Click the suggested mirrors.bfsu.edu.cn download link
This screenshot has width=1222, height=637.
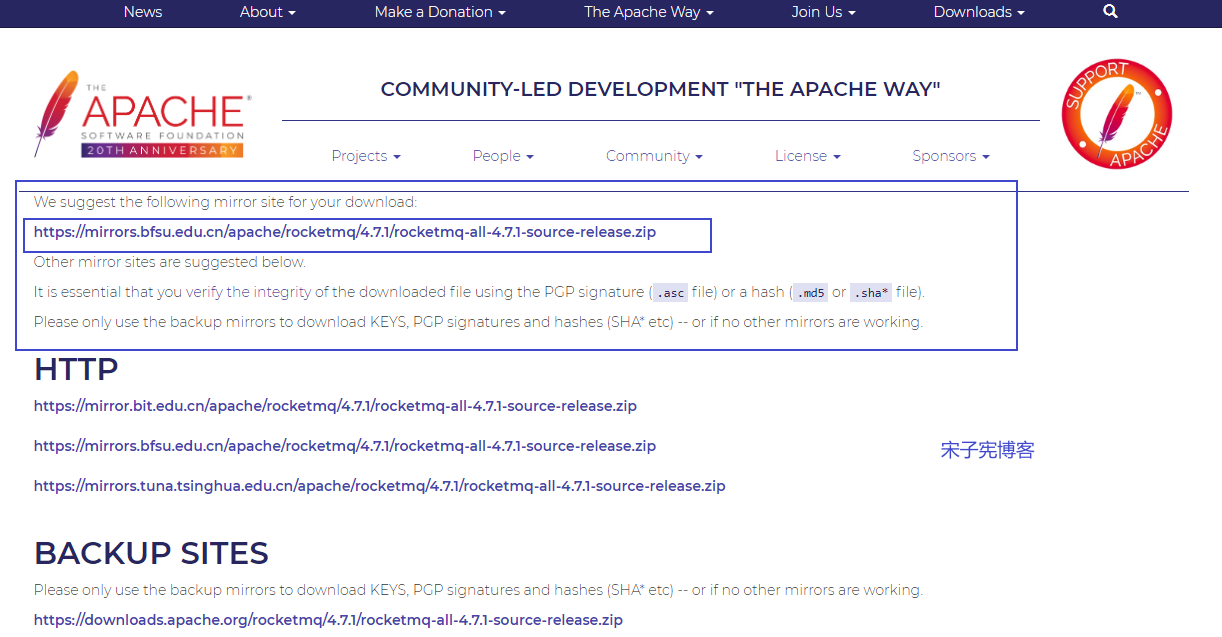click(345, 232)
